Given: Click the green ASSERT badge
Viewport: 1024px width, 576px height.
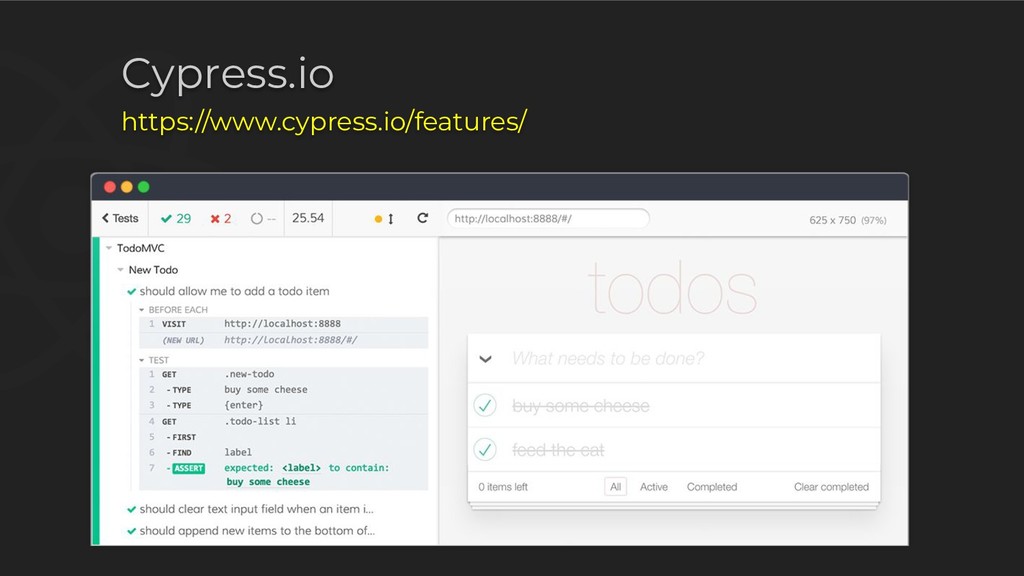Looking at the screenshot, I should click(189, 468).
